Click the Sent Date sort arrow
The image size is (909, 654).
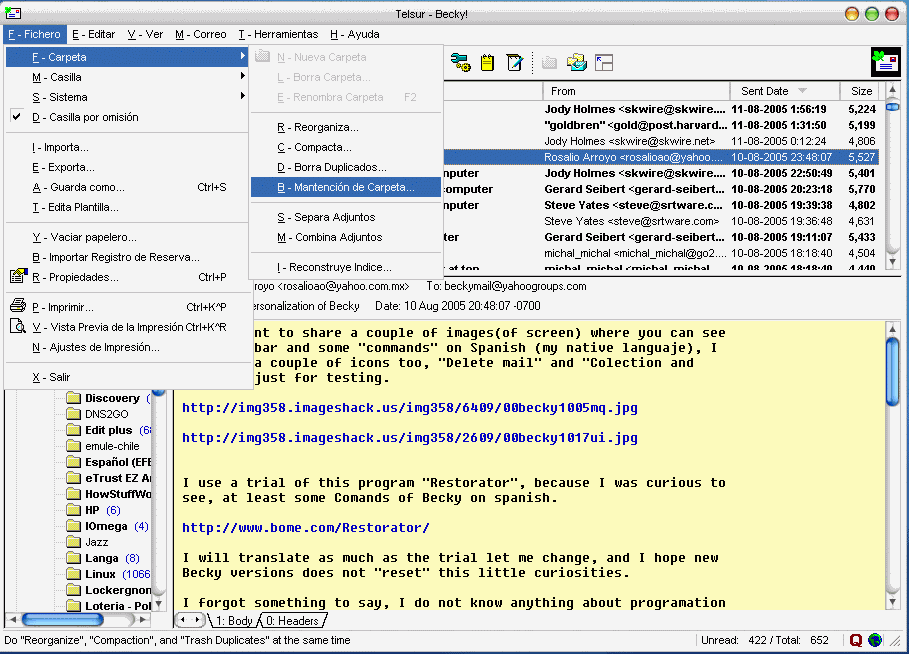point(802,90)
